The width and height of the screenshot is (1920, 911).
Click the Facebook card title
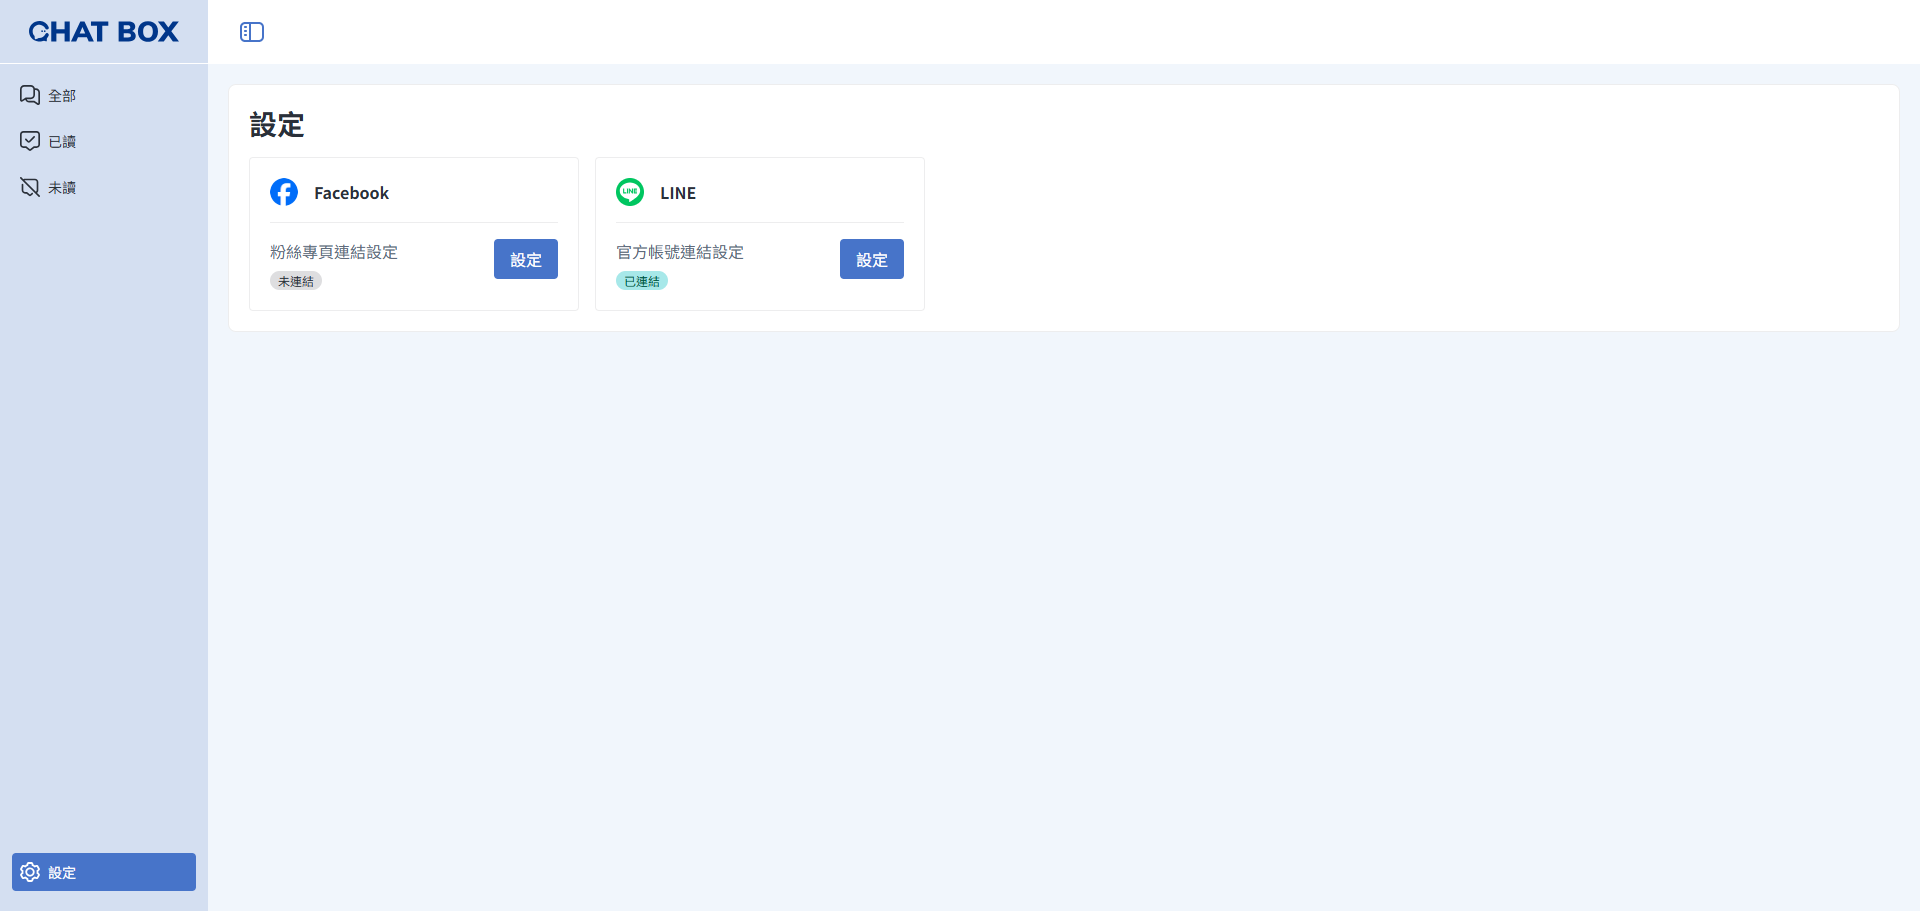[x=351, y=193]
